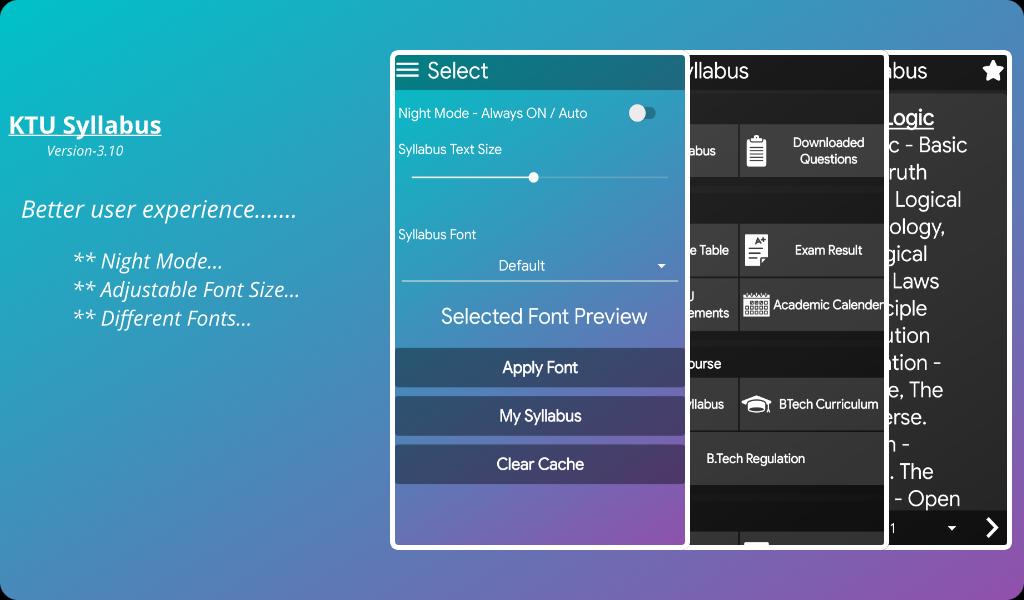Open Exam Result grade sheet icon
The width and height of the screenshot is (1024, 600).
click(x=756, y=250)
